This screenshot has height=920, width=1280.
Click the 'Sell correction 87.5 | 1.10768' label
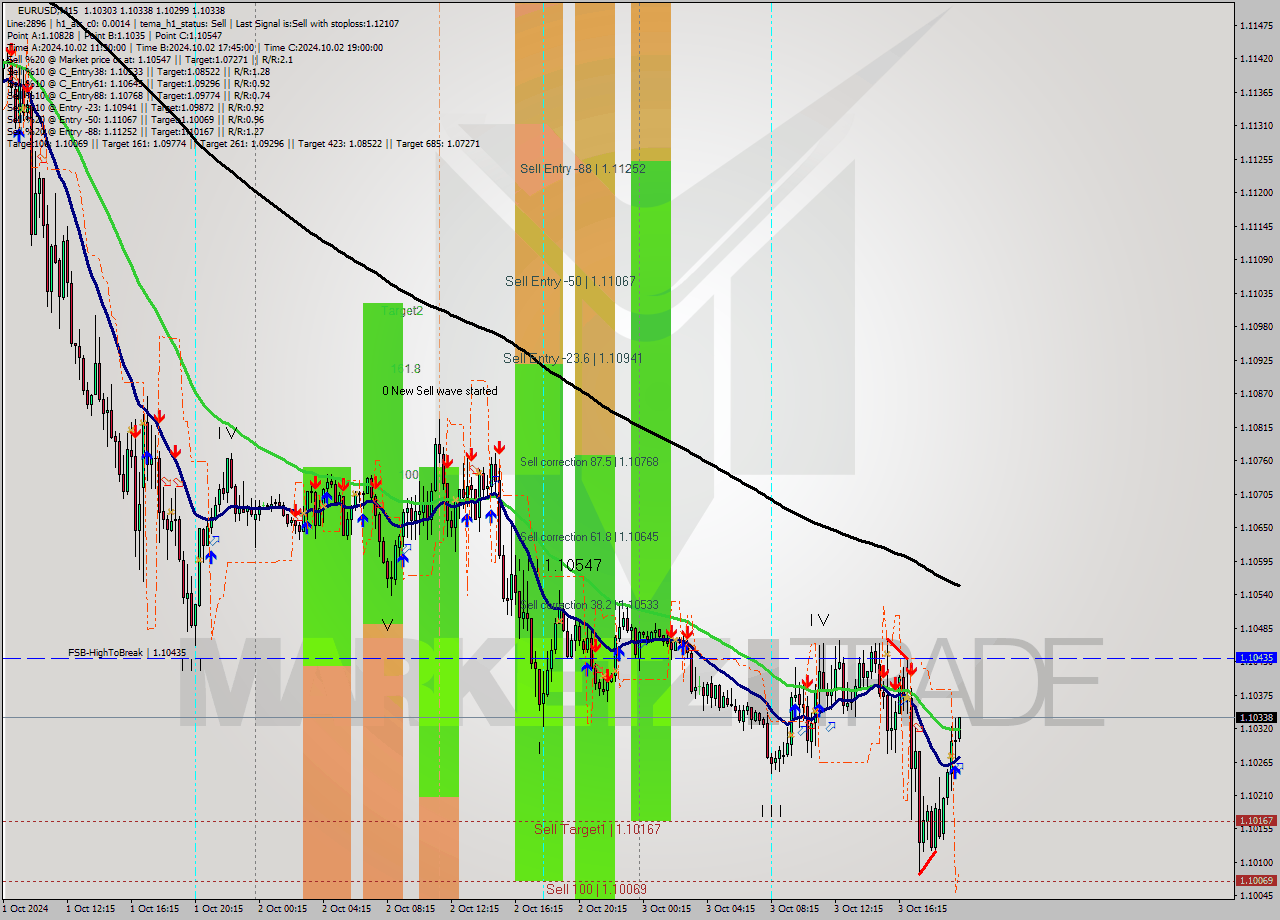[x=589, y=462]
